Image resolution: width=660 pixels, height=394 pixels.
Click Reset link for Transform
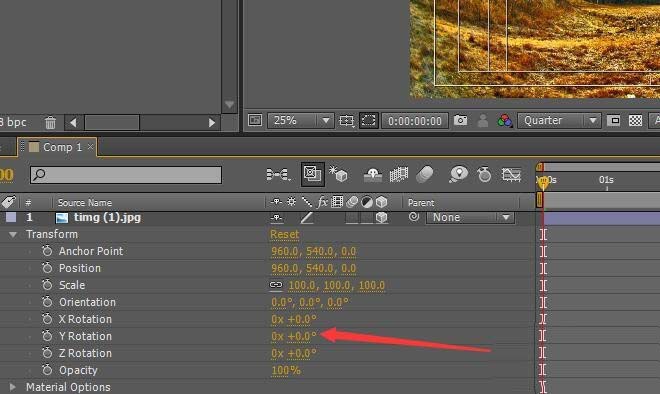pos(284,234)
